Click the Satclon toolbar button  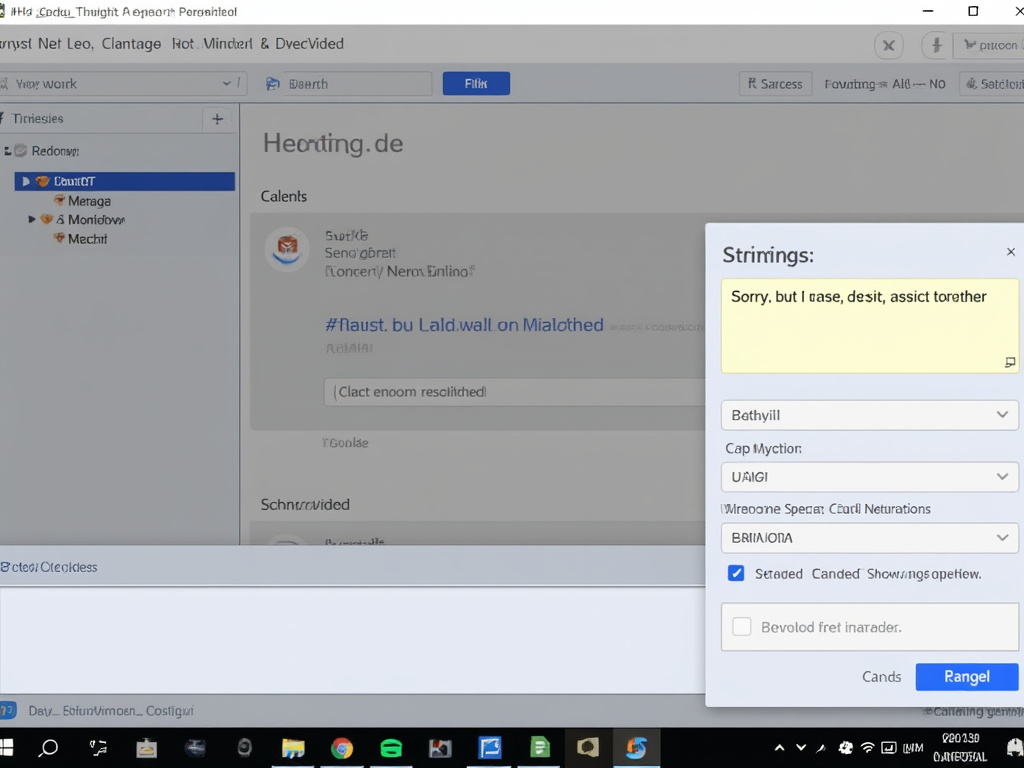(x=993, y=84)
